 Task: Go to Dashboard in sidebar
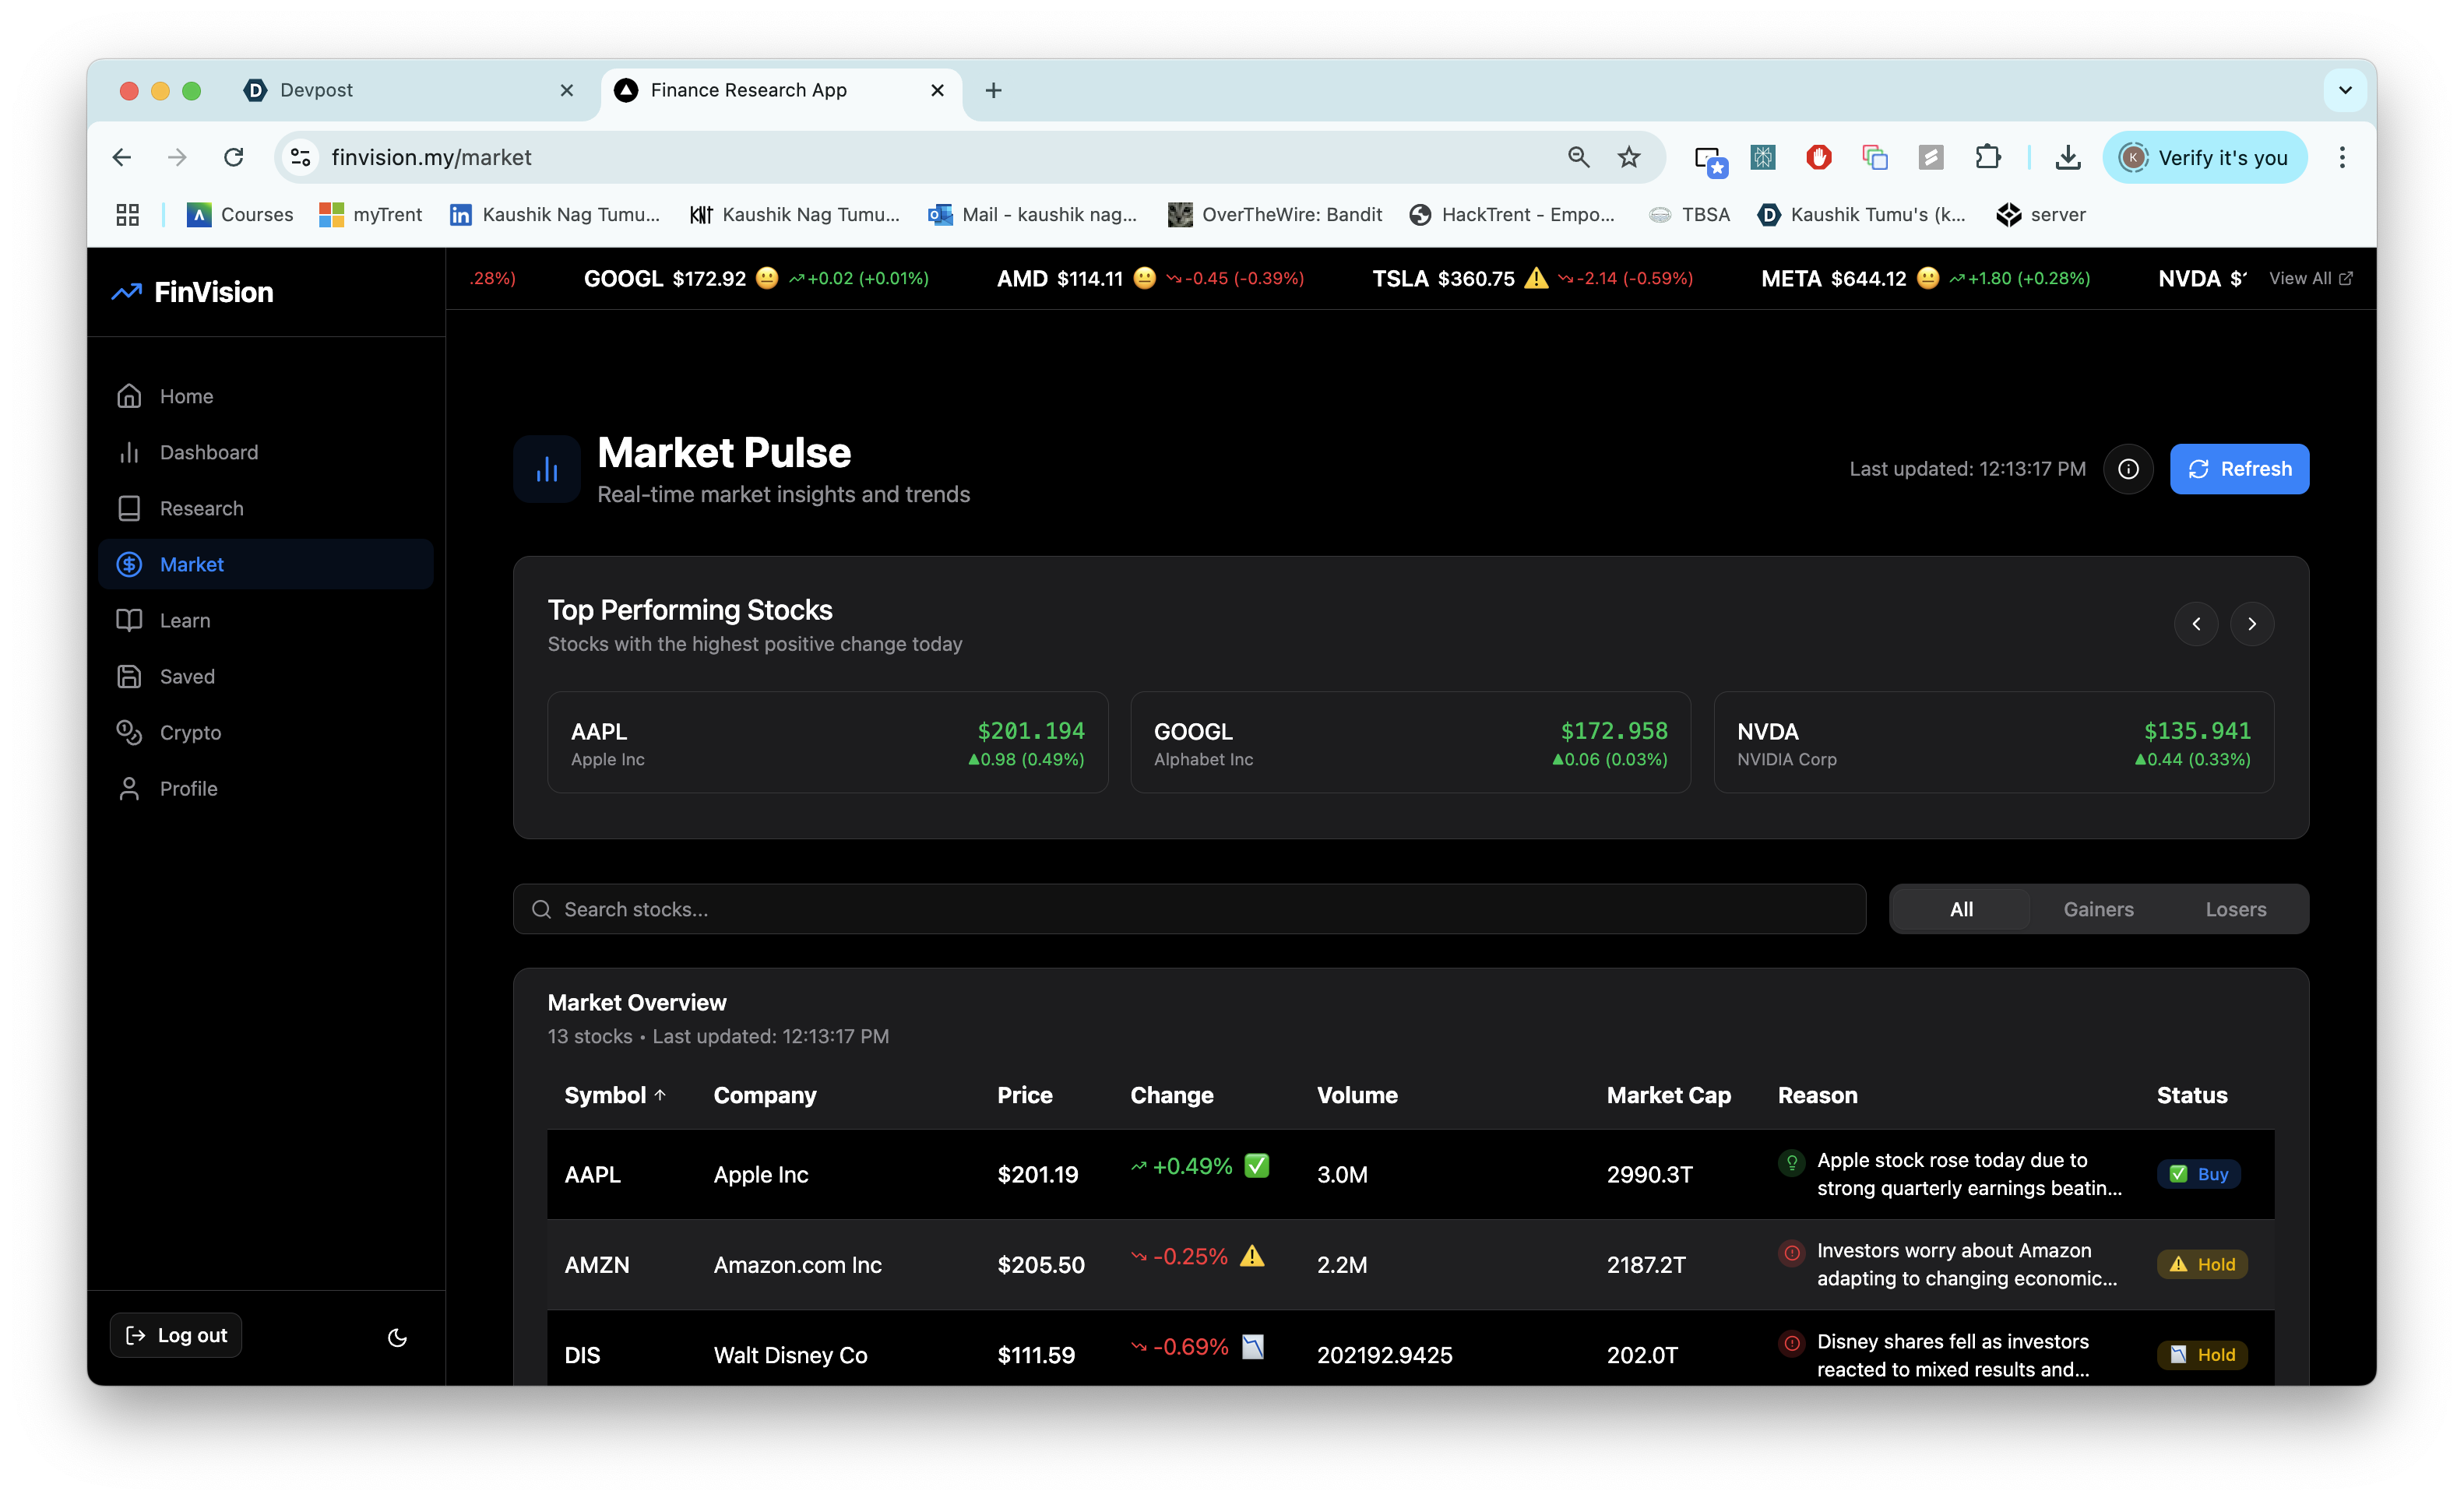pos(208,452)
